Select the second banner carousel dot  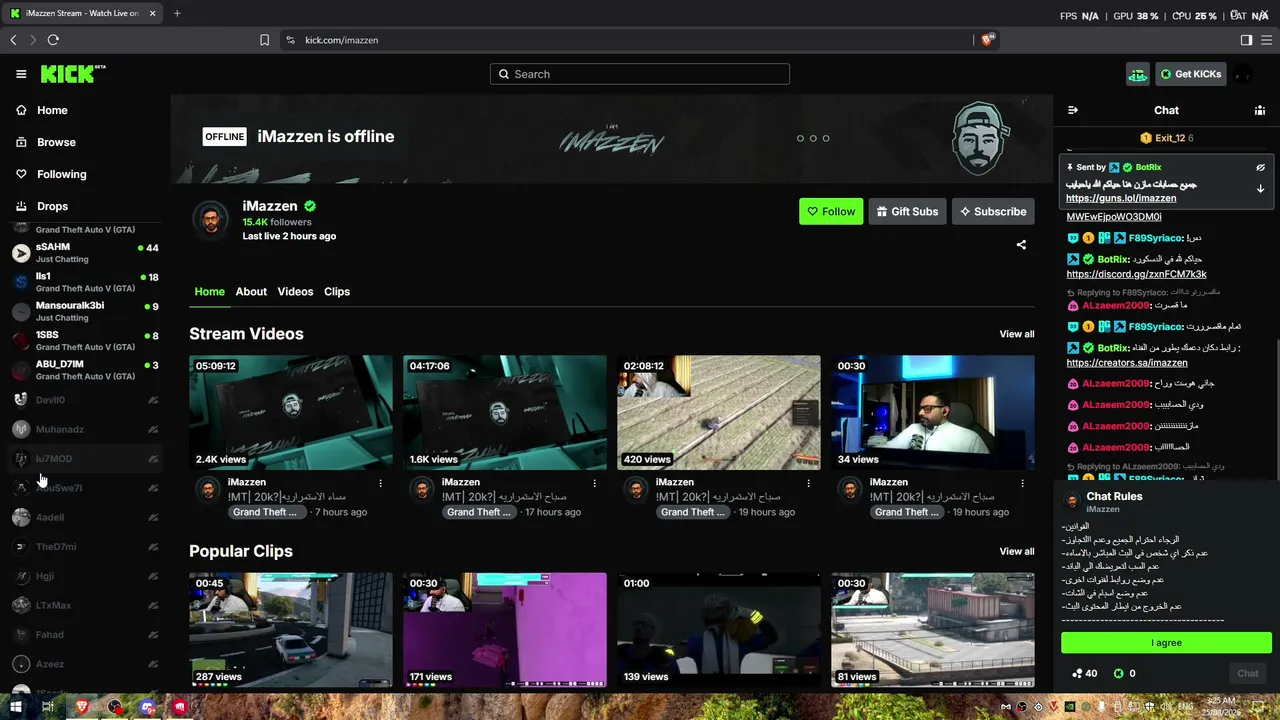(x=813, y=138)
